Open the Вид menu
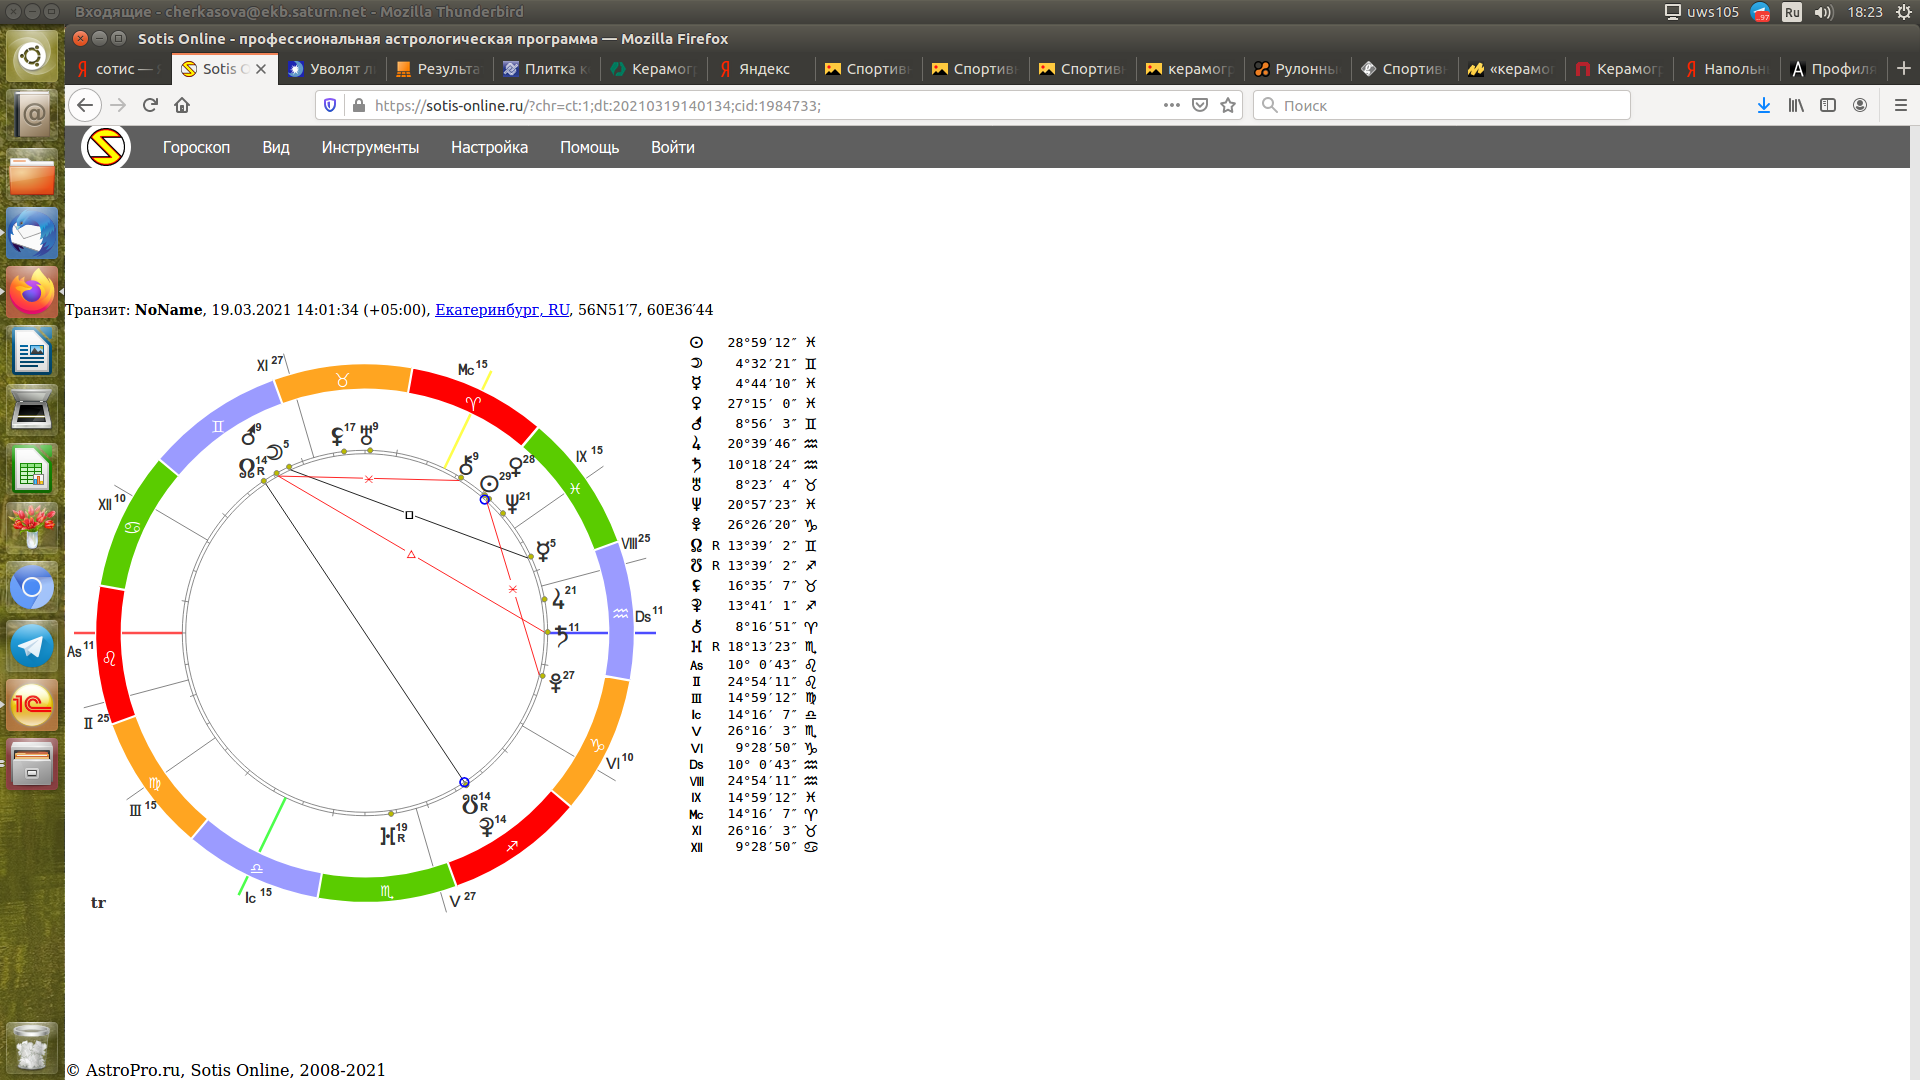The width and height of the screenshot is (1920, 1080). tap(276, 147)
